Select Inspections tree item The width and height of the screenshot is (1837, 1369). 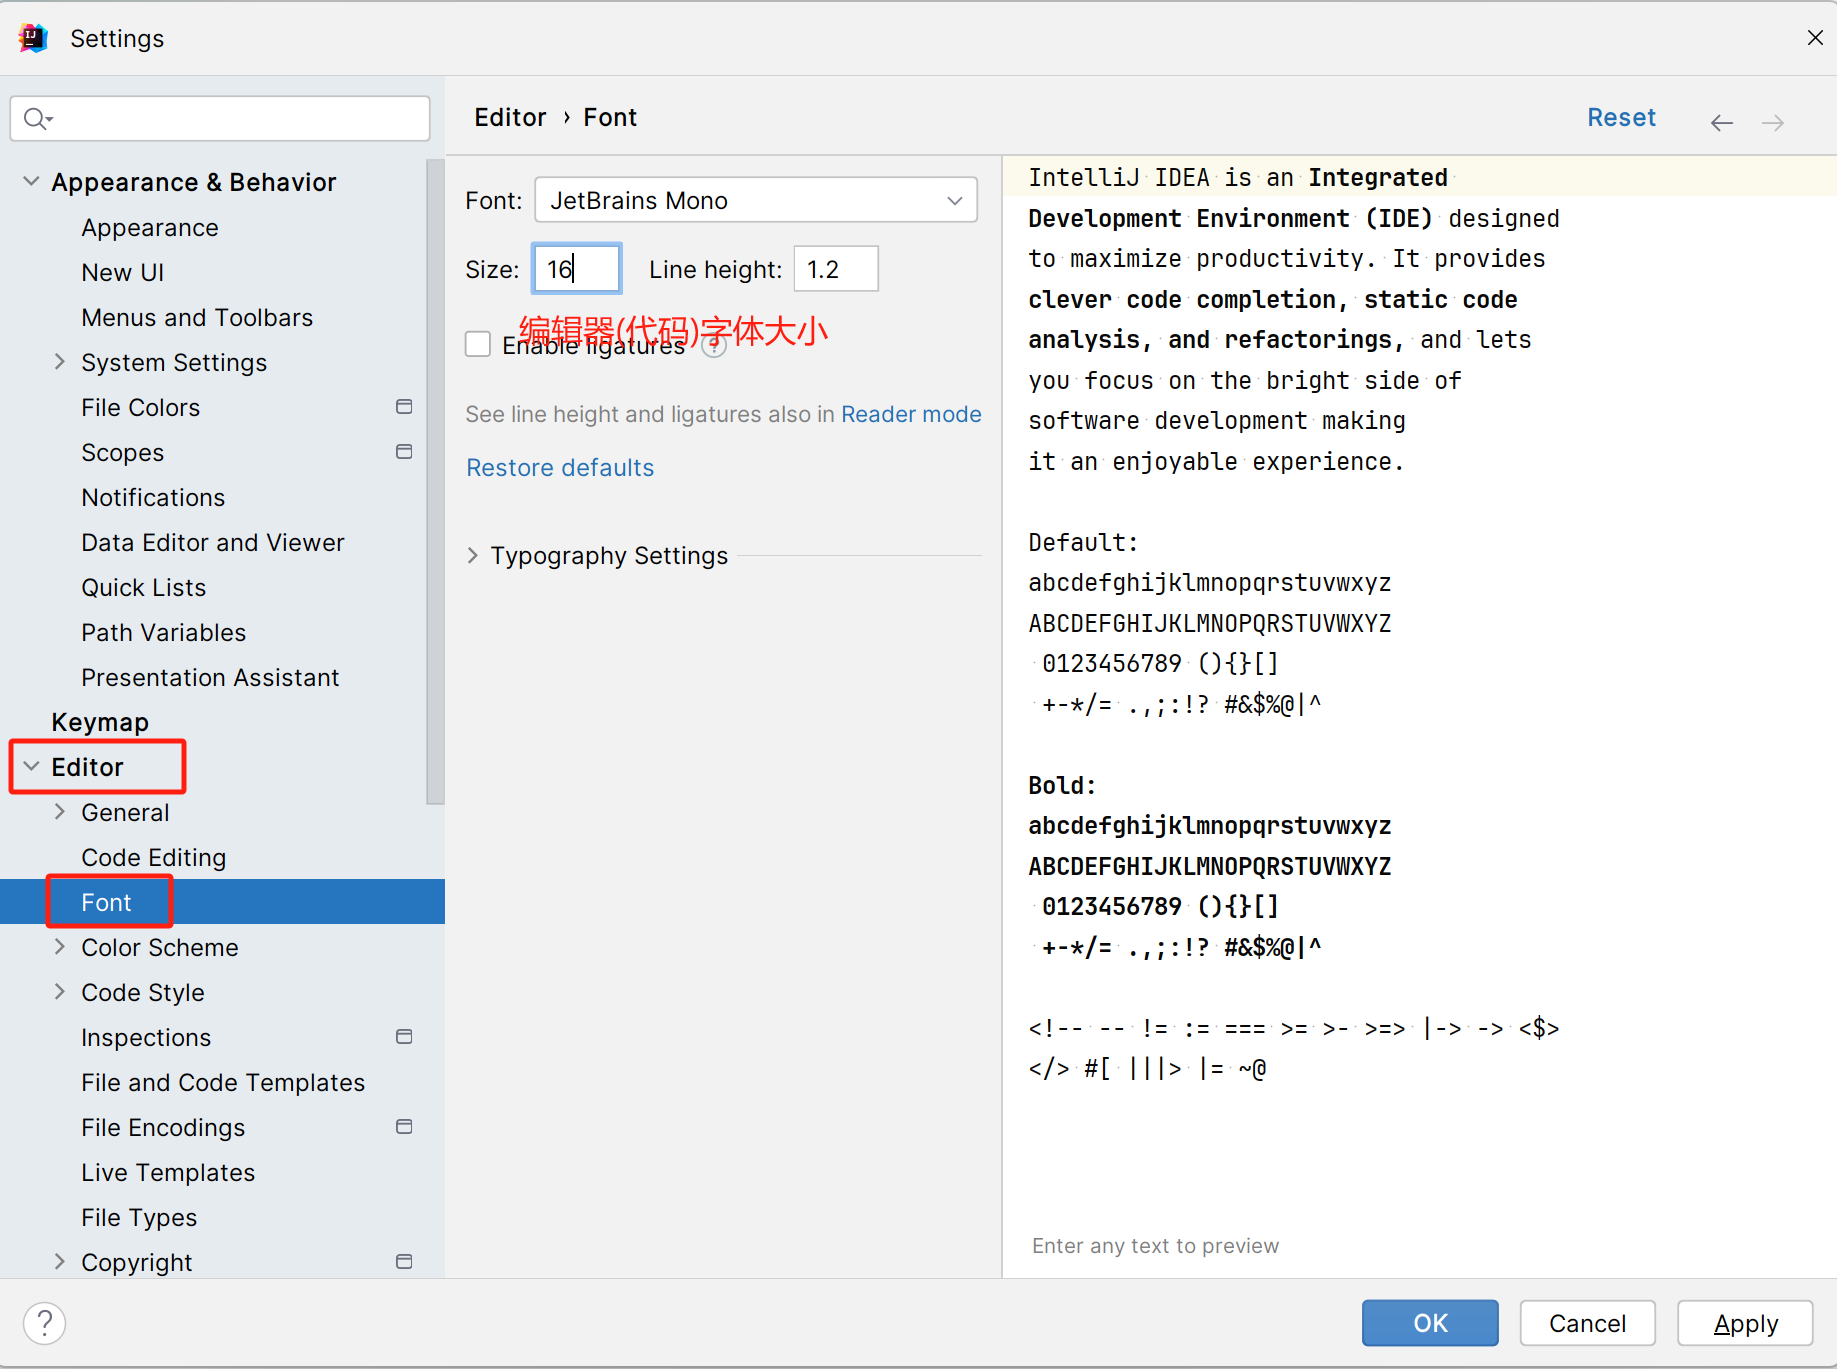[x=146, y=1038]
